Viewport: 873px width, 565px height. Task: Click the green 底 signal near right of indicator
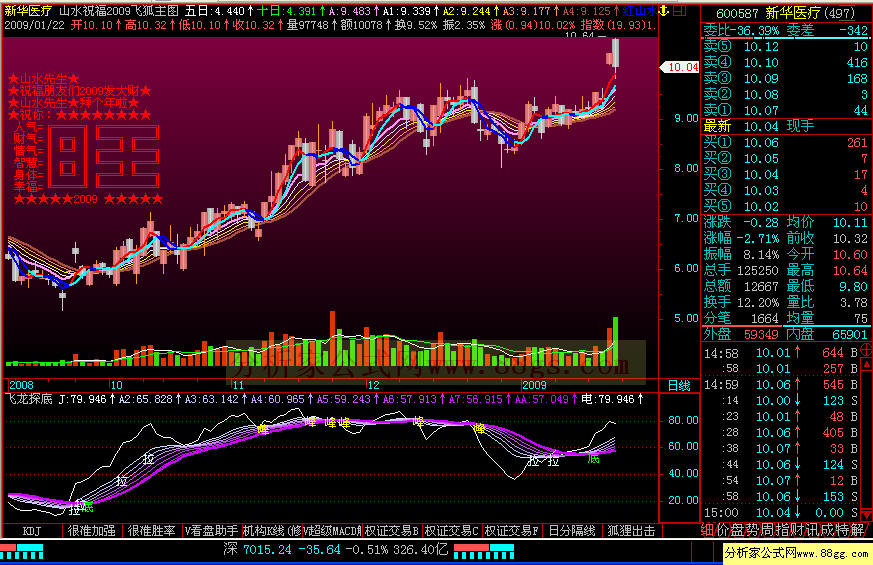pyautogui.click(x=594, y=458)
